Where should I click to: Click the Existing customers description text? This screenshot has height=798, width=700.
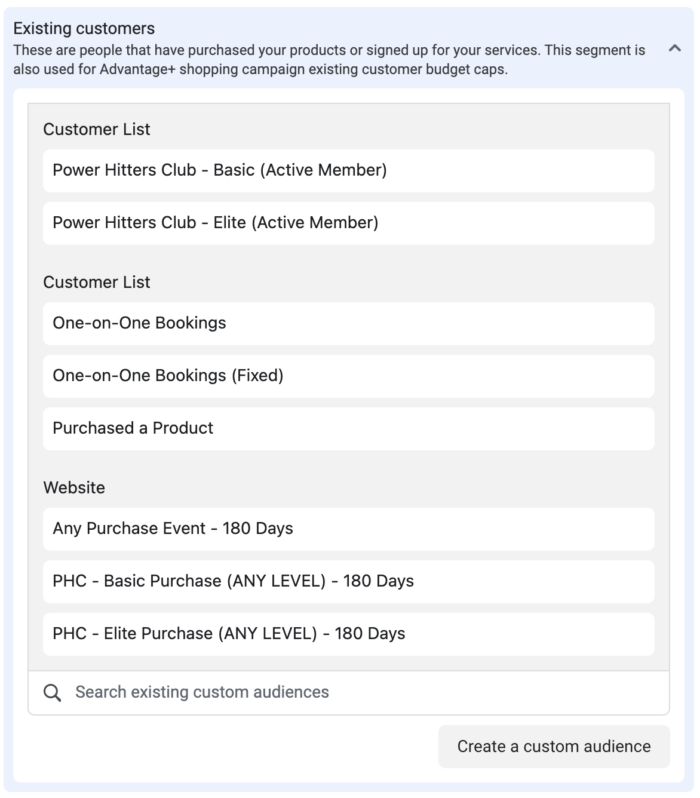329,60
